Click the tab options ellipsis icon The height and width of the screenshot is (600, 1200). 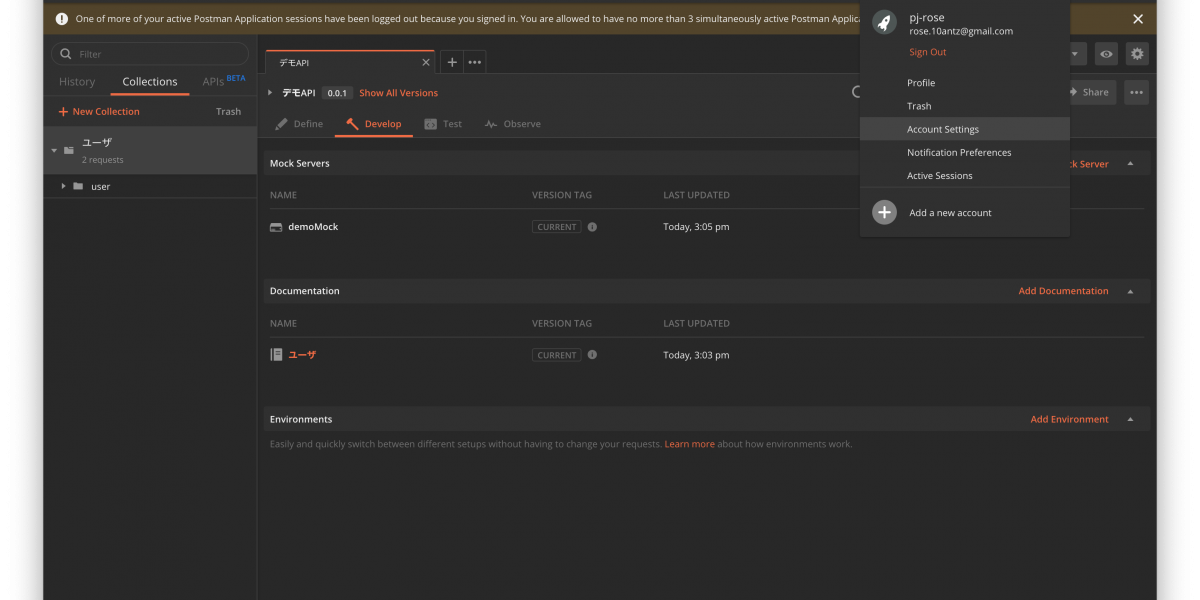click(x=475, y=62)
